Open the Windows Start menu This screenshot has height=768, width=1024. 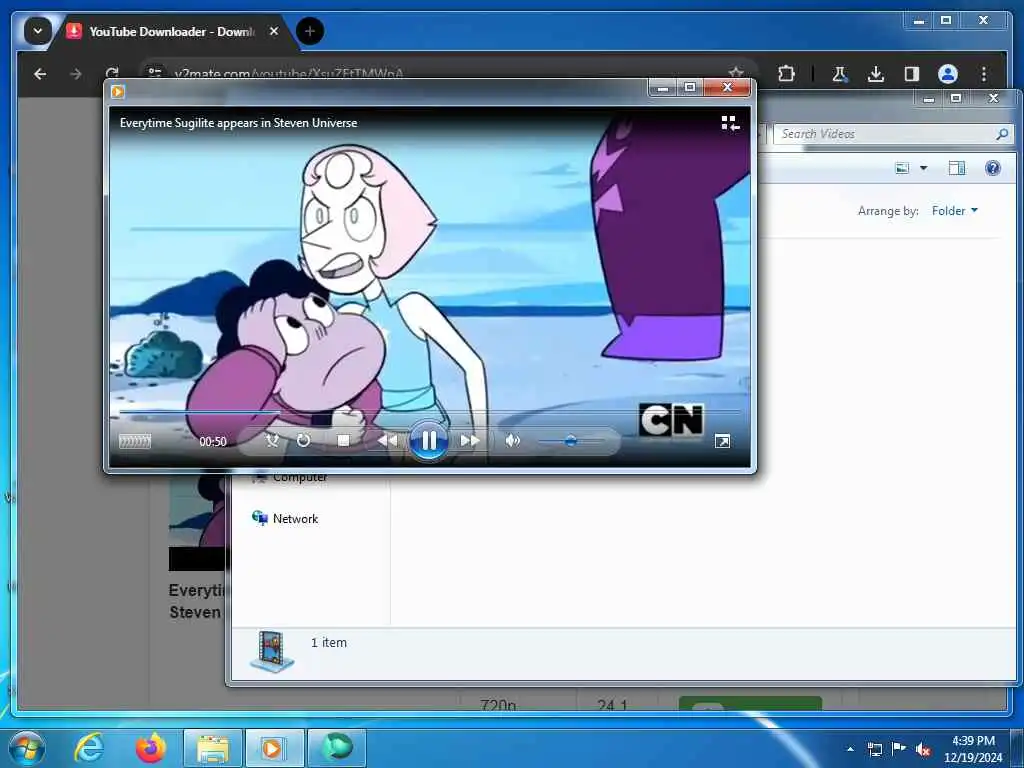[x=27, y=748]
